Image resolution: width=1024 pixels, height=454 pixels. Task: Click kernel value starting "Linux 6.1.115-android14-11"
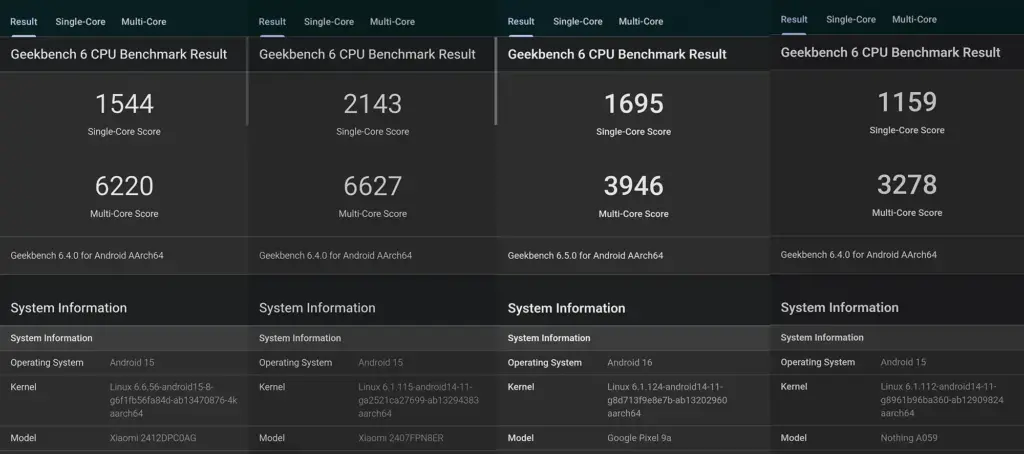(419, 400)
